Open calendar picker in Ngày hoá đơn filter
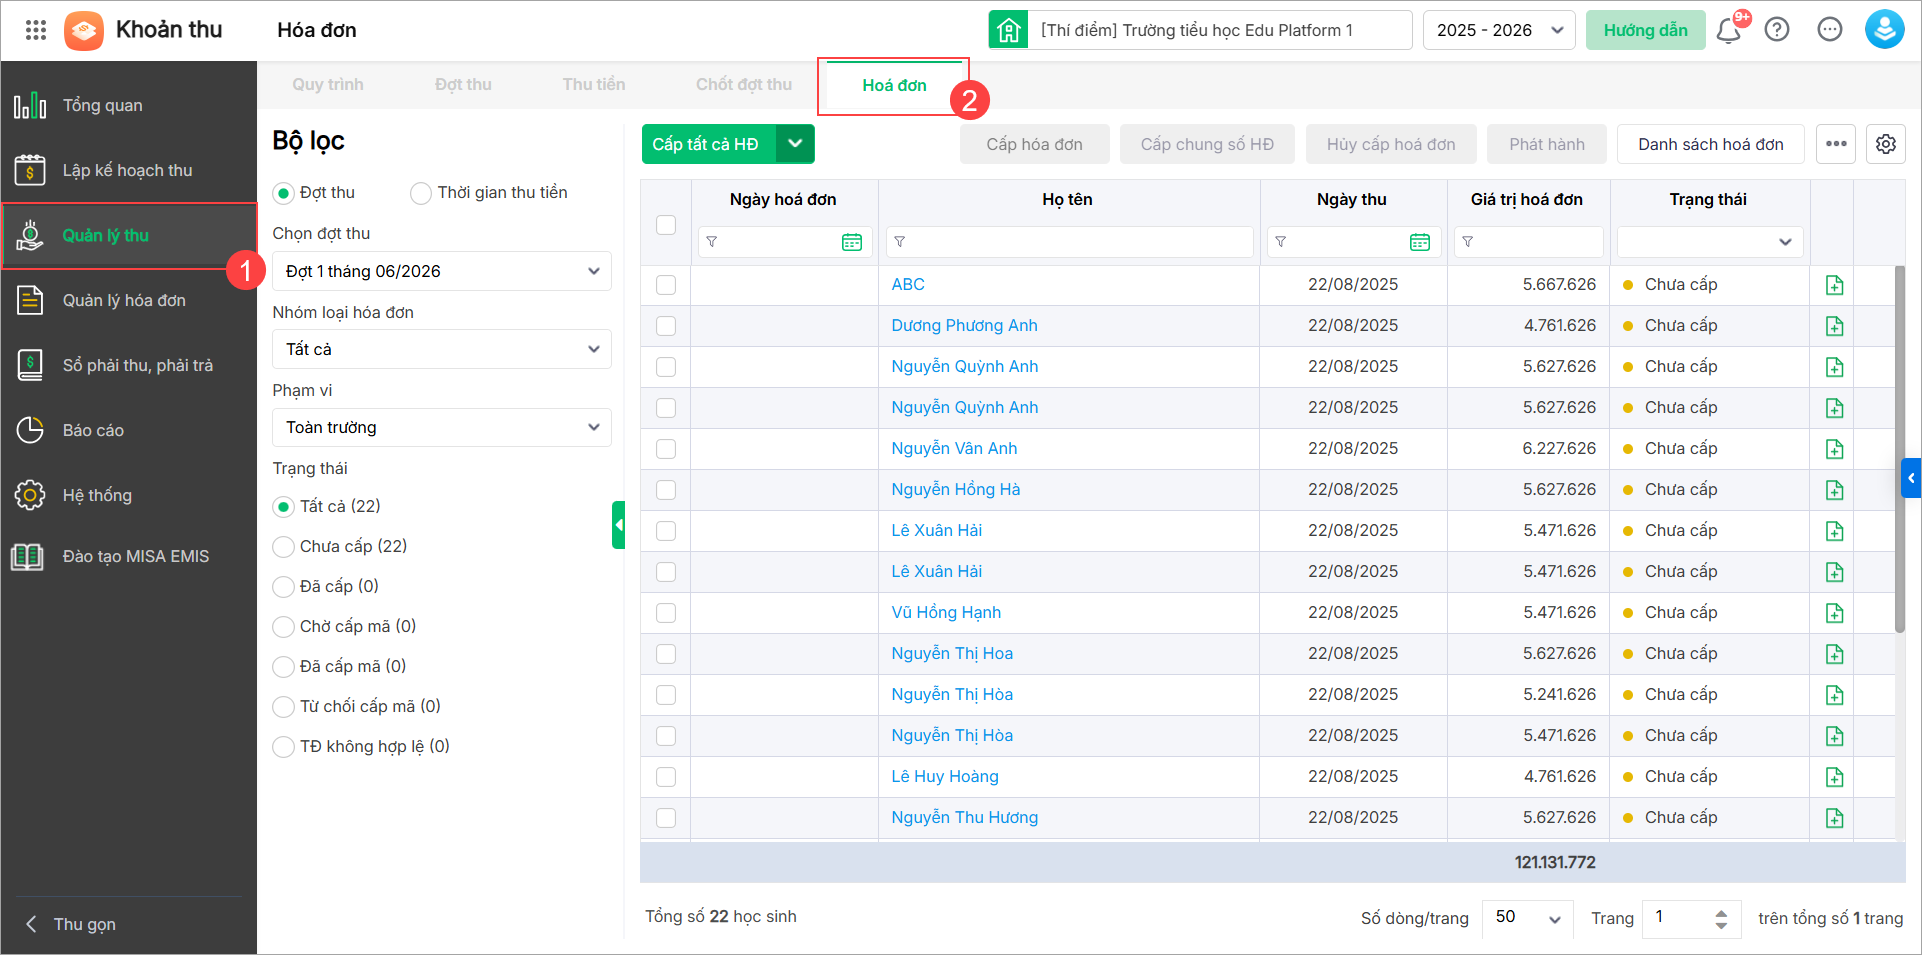Image resolution: width=1922 pixels, height=955 pixels. pyautogui.click(x=852, y=242)
